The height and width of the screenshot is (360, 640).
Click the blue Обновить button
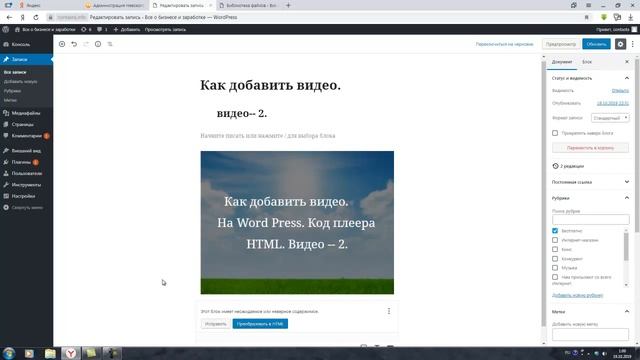click(596, 44)
